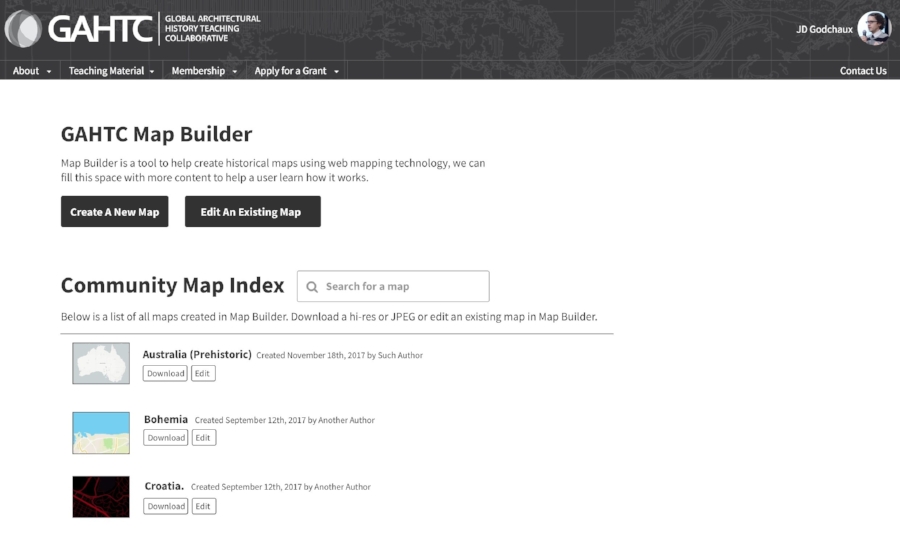Click Global Architectural History Teaching Collaborative text
Image resolution: width=900 pixels, height=536 pixels.
[x=212, y=29]
